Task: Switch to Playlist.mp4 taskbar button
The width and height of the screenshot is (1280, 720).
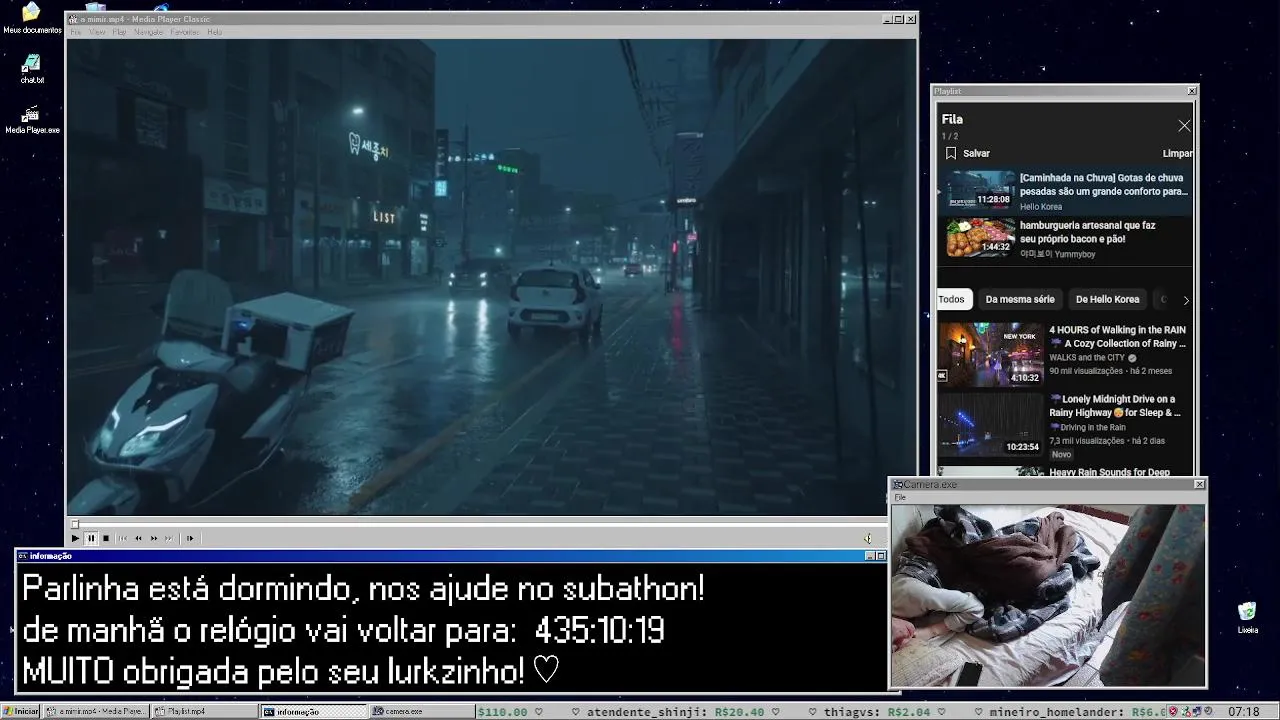Action: (205, 711)
